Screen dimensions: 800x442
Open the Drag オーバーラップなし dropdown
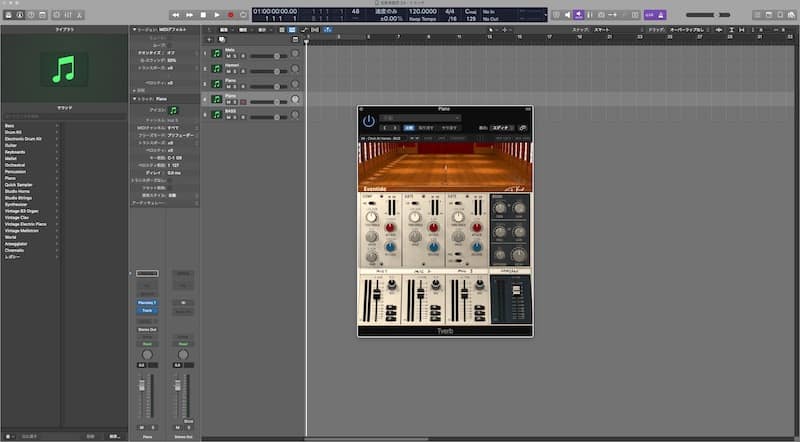[x=689, y=30]
